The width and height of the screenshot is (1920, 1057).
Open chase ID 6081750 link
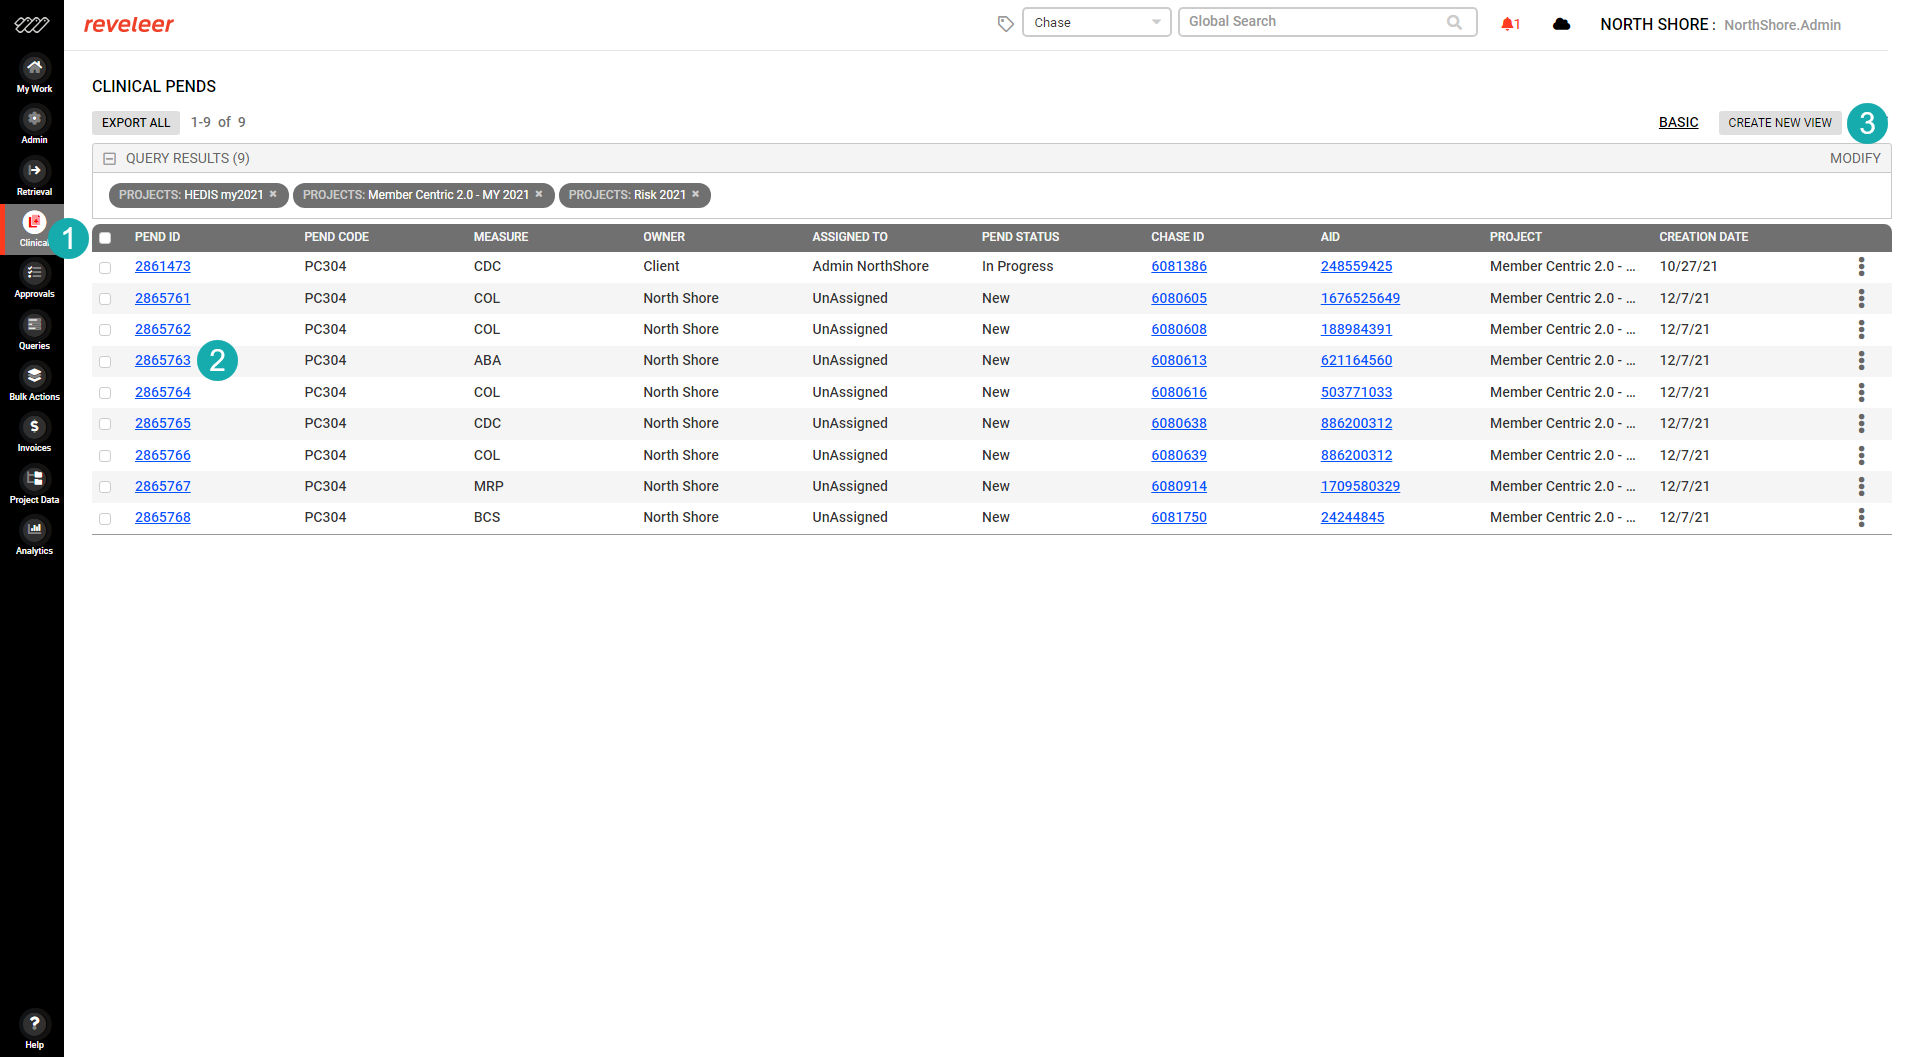(x=1179, y=517)
